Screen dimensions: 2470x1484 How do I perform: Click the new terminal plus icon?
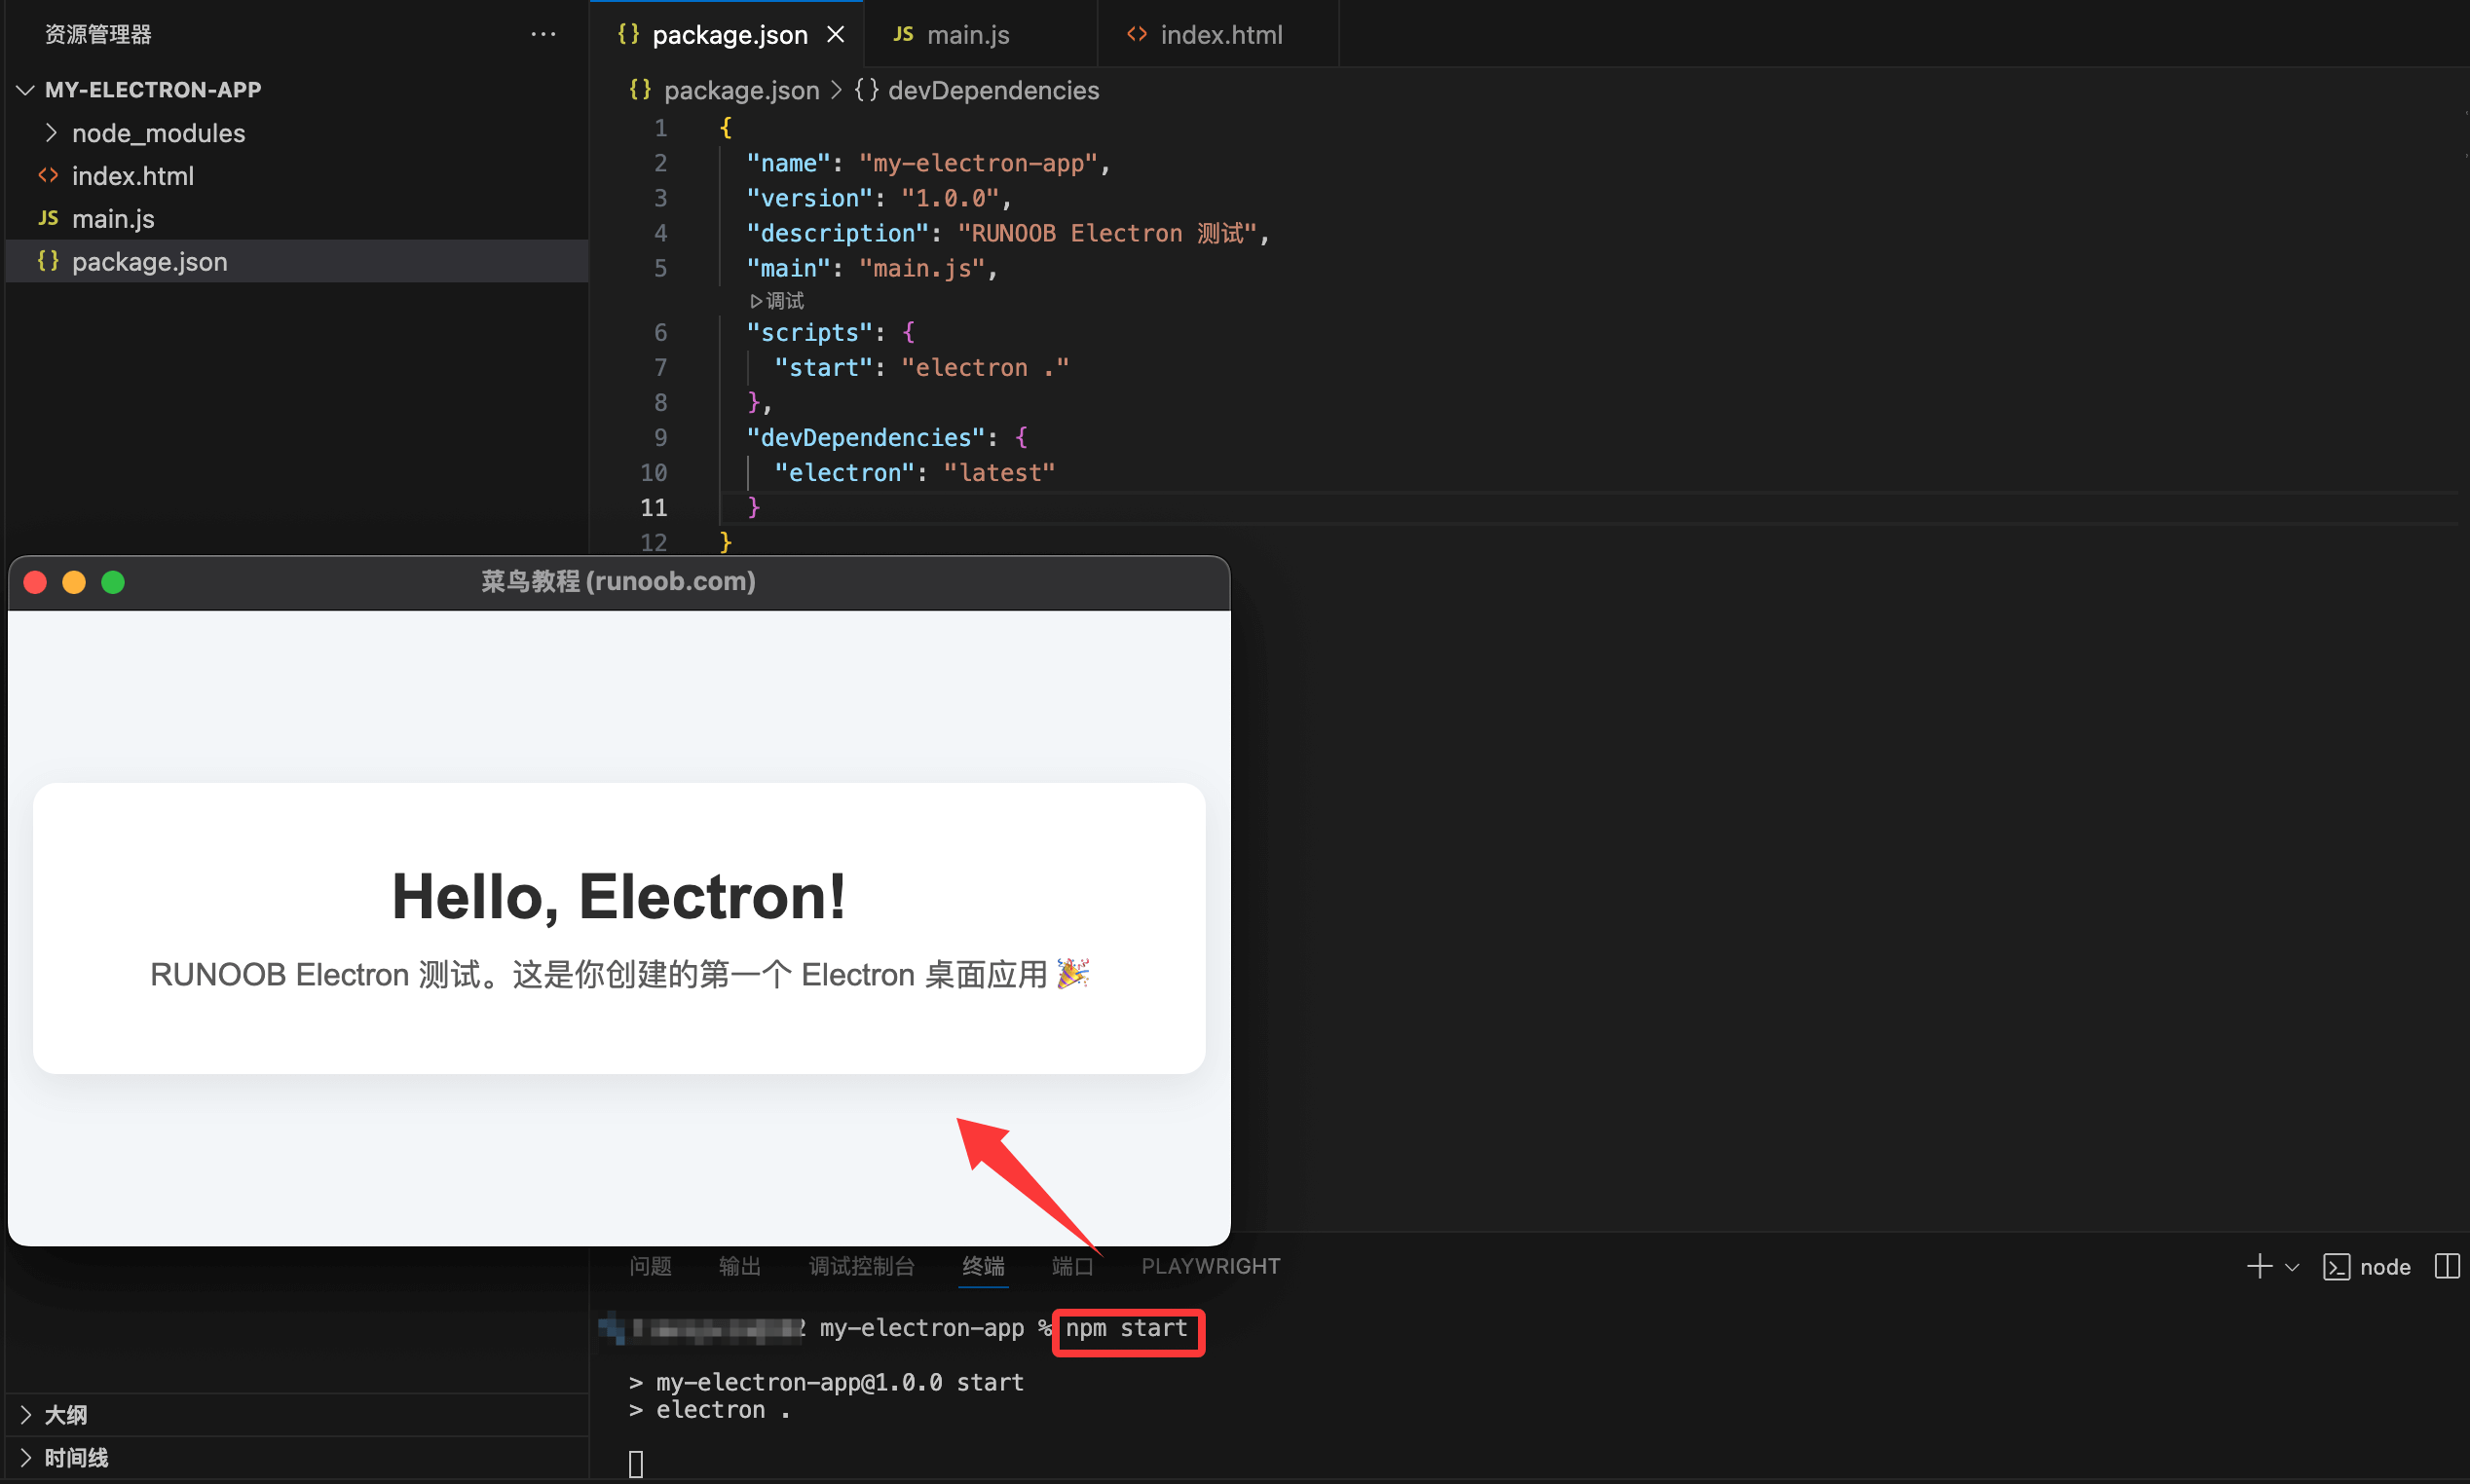click(x=2258, y=1267)
